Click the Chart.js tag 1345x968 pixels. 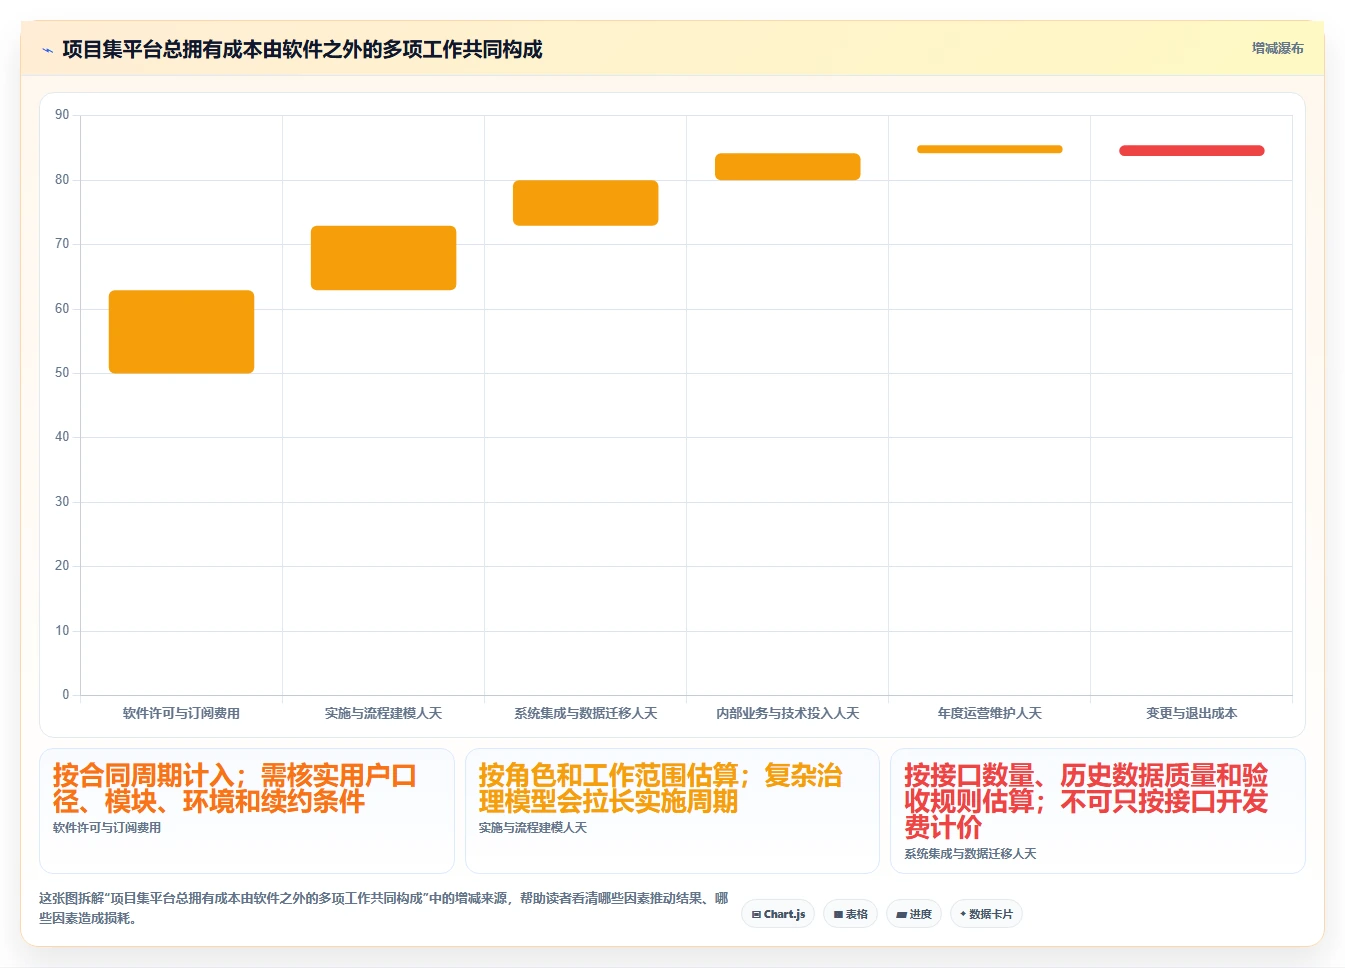point(778,914)
